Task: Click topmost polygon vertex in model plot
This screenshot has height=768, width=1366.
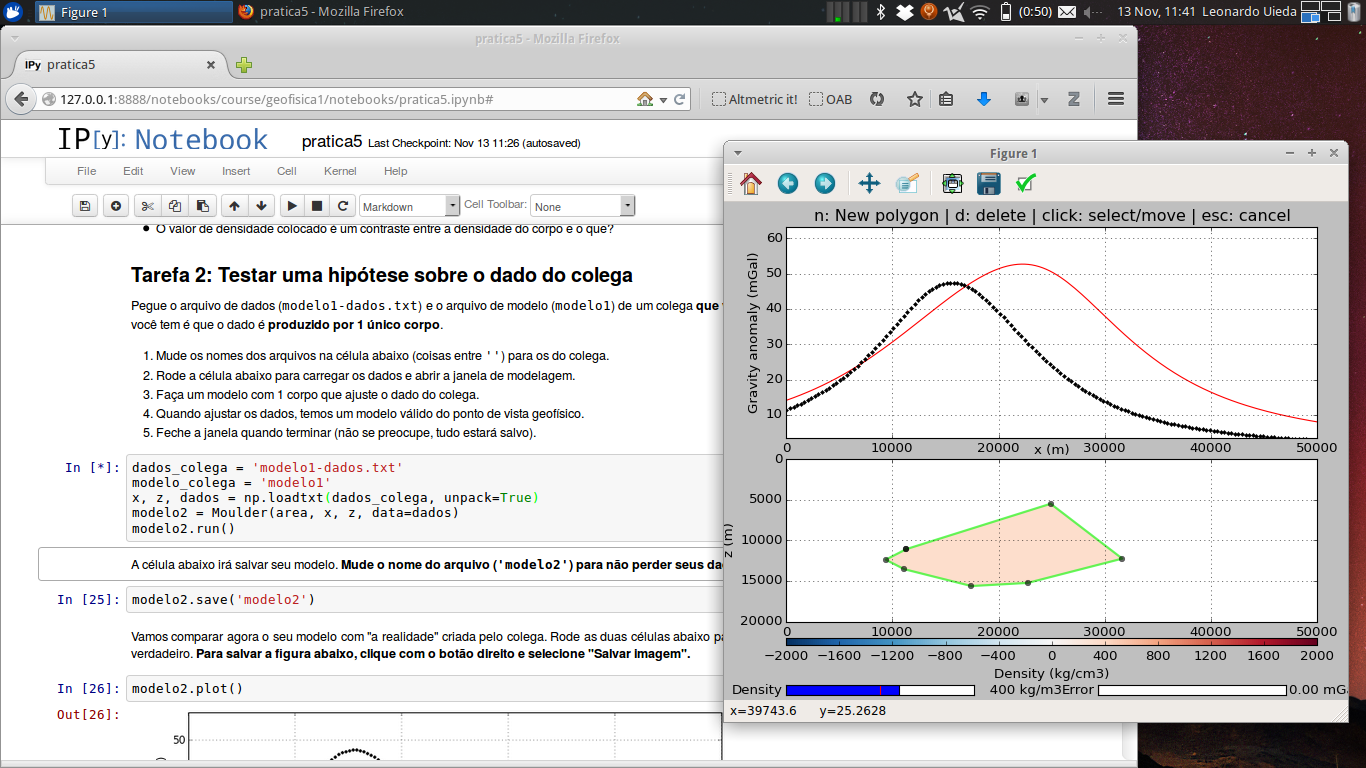Action: (x=1050, y=504)
